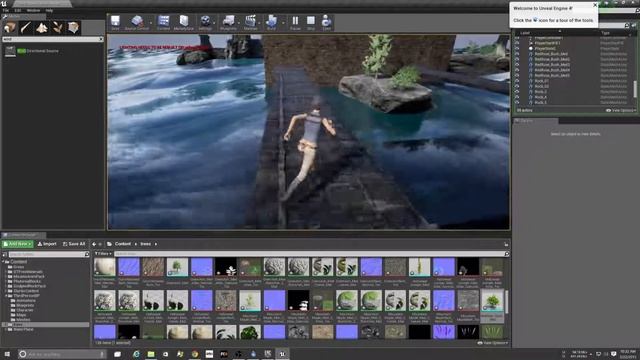Click the Content folder icon in breadcrumb
Image resolution: width=640 pixels, height=360 pixels.
coord(109,244)
